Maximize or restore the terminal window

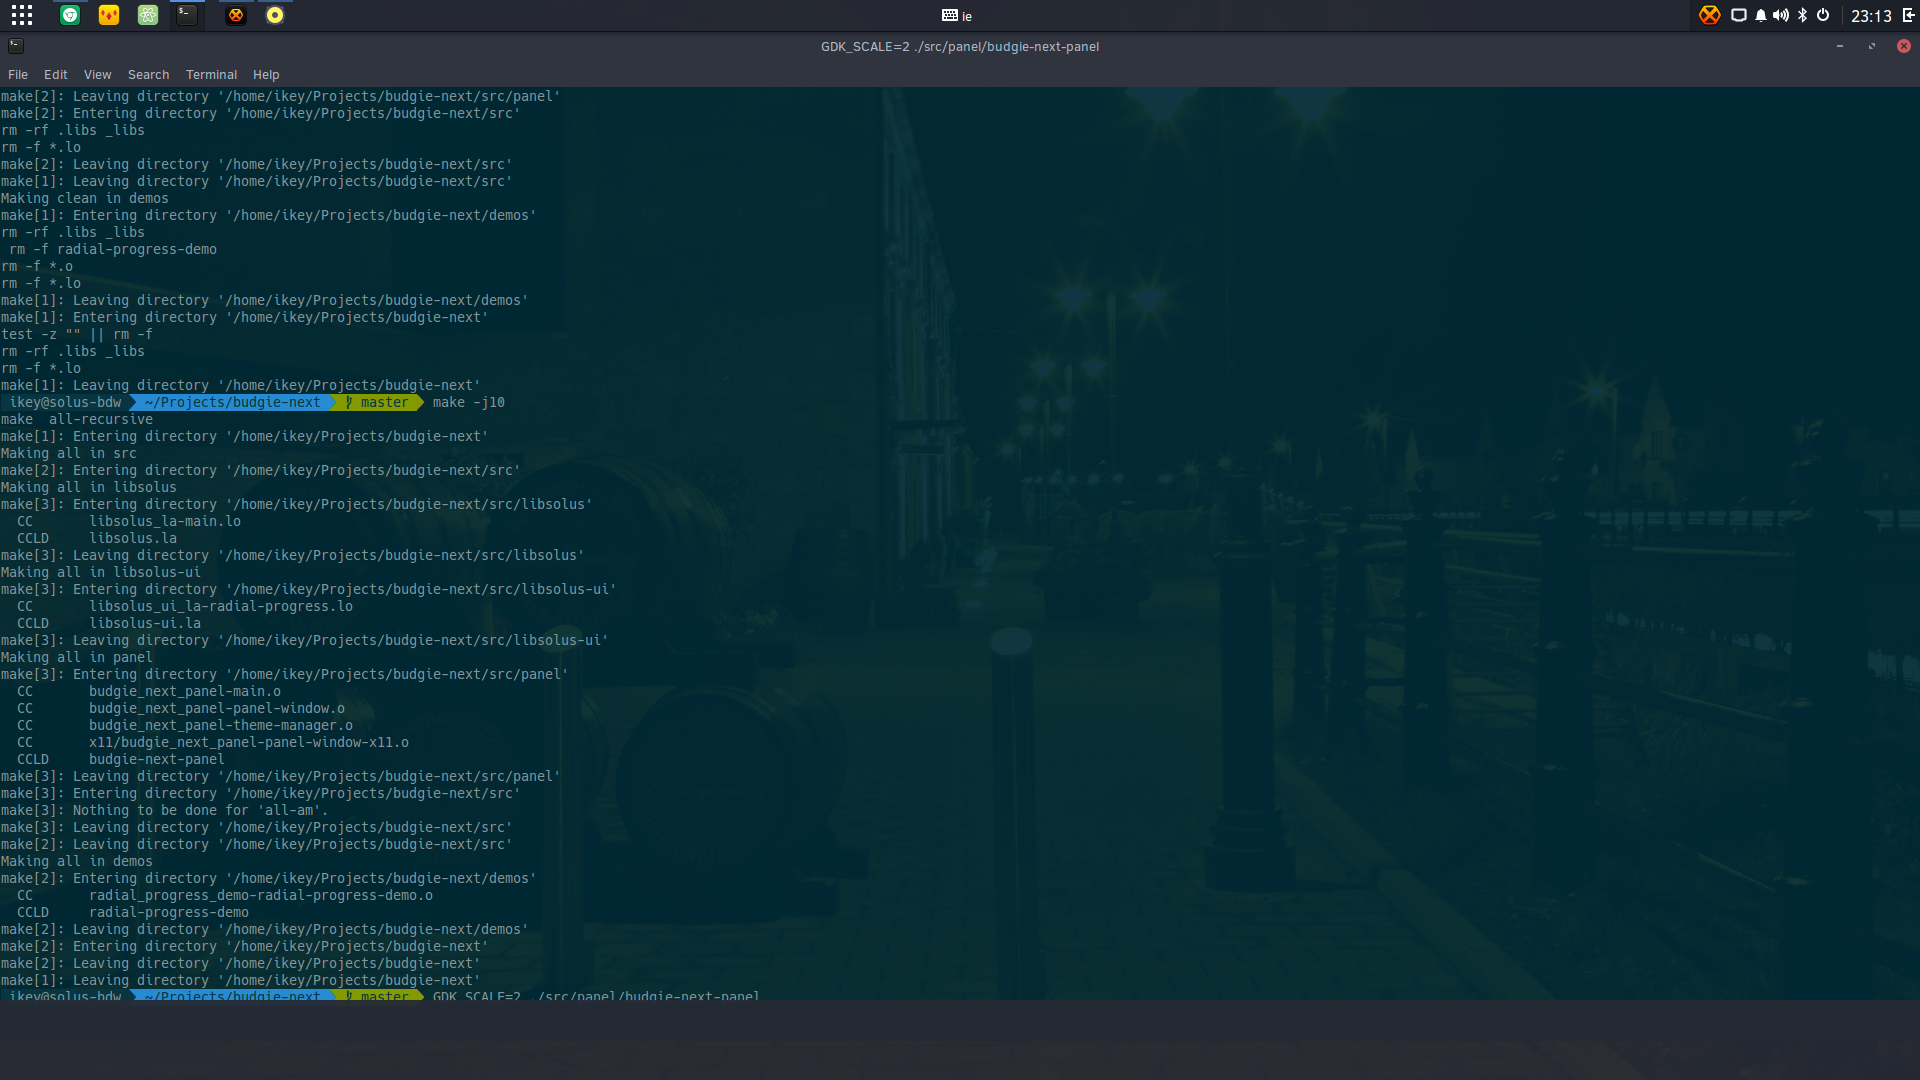pyautogui.click(x=1872, y=46)
